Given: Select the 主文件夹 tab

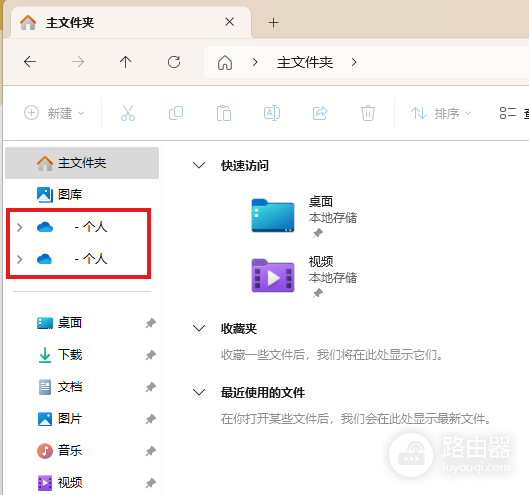Looking at the screenshot, I should tap(131, 23).
